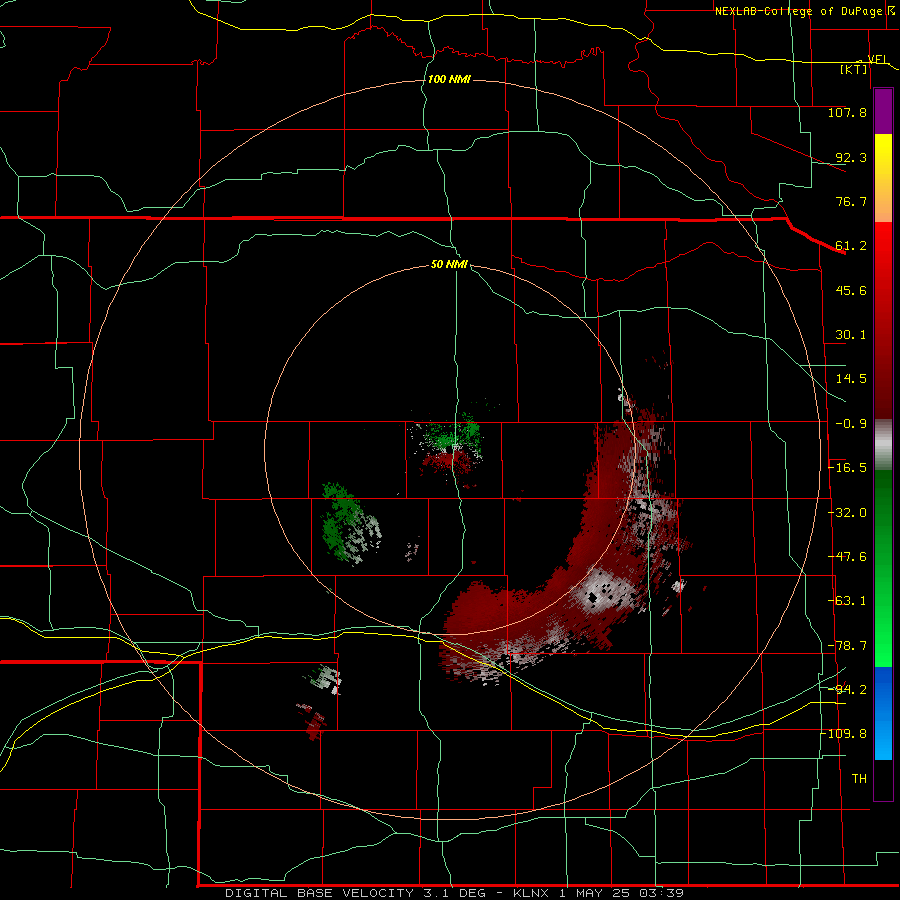The width and height of the screenshot is (900, 900).
Task: Select the -78.7 legend value
Action: [x=847, y=646]
